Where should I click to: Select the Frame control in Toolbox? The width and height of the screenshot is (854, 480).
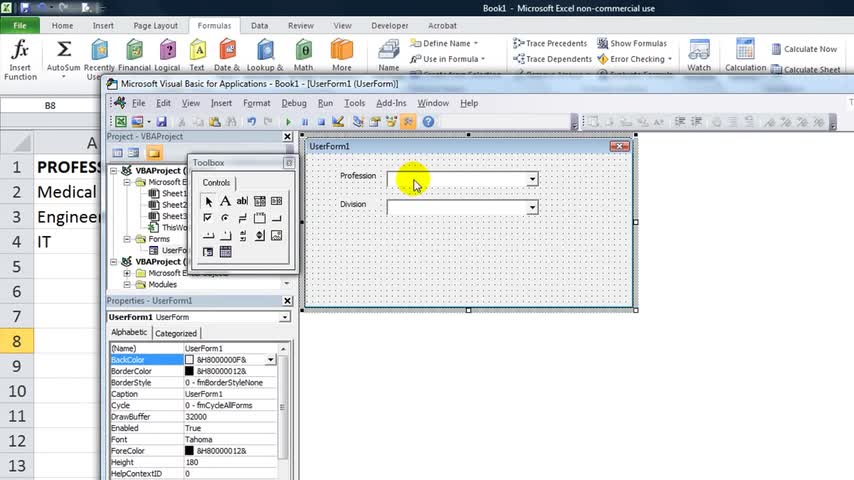coord(260,218)
